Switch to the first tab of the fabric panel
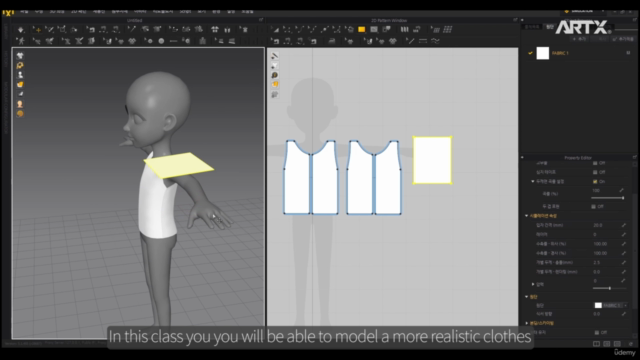 532,27
